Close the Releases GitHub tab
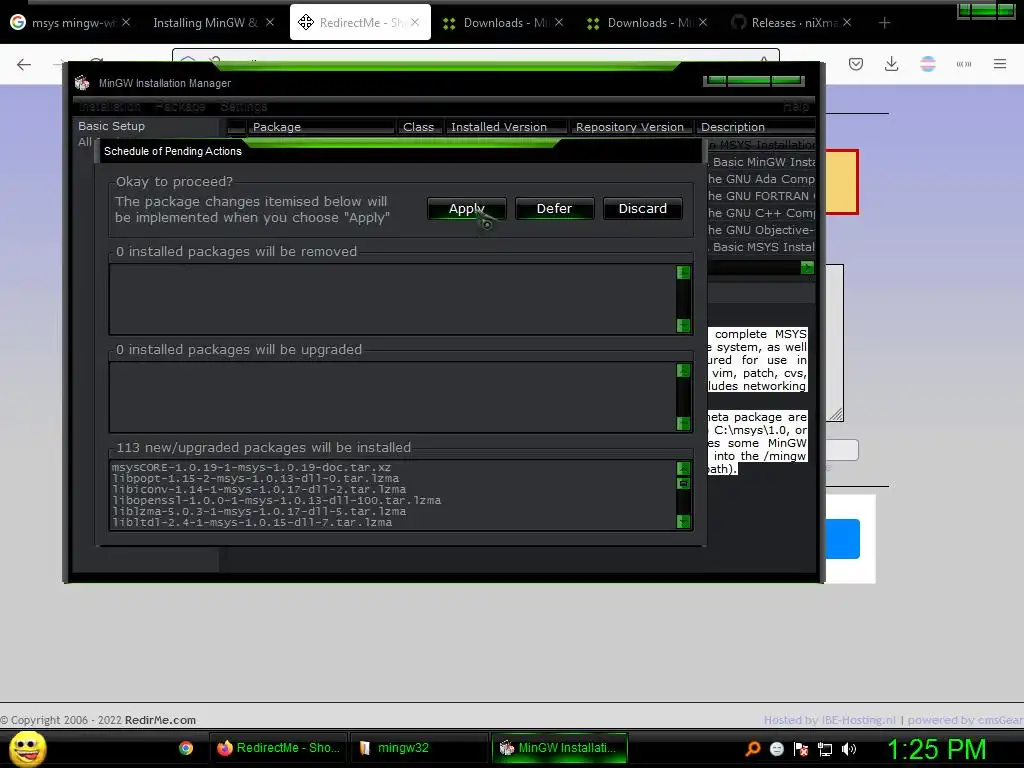This screenshot has height=768, width=1024. click(847, 22)
